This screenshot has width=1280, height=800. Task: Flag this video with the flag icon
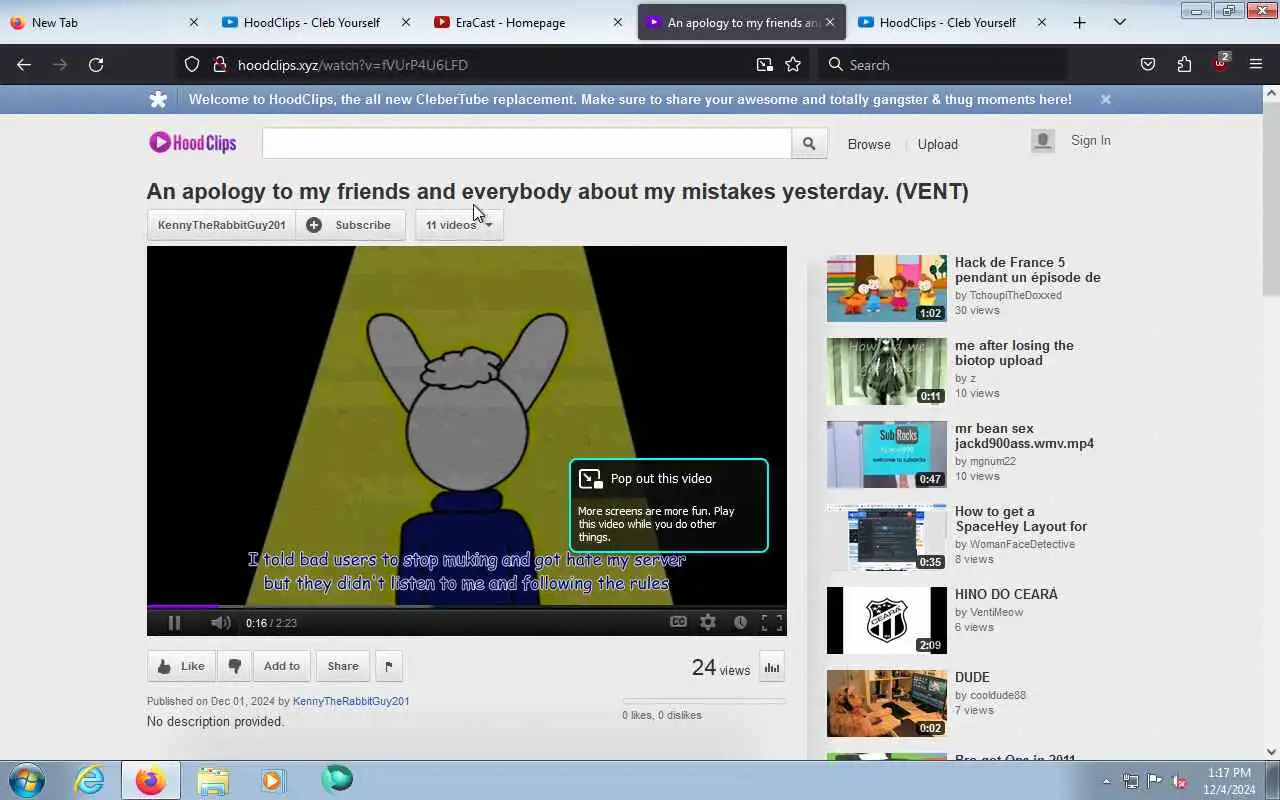(389, 666)
